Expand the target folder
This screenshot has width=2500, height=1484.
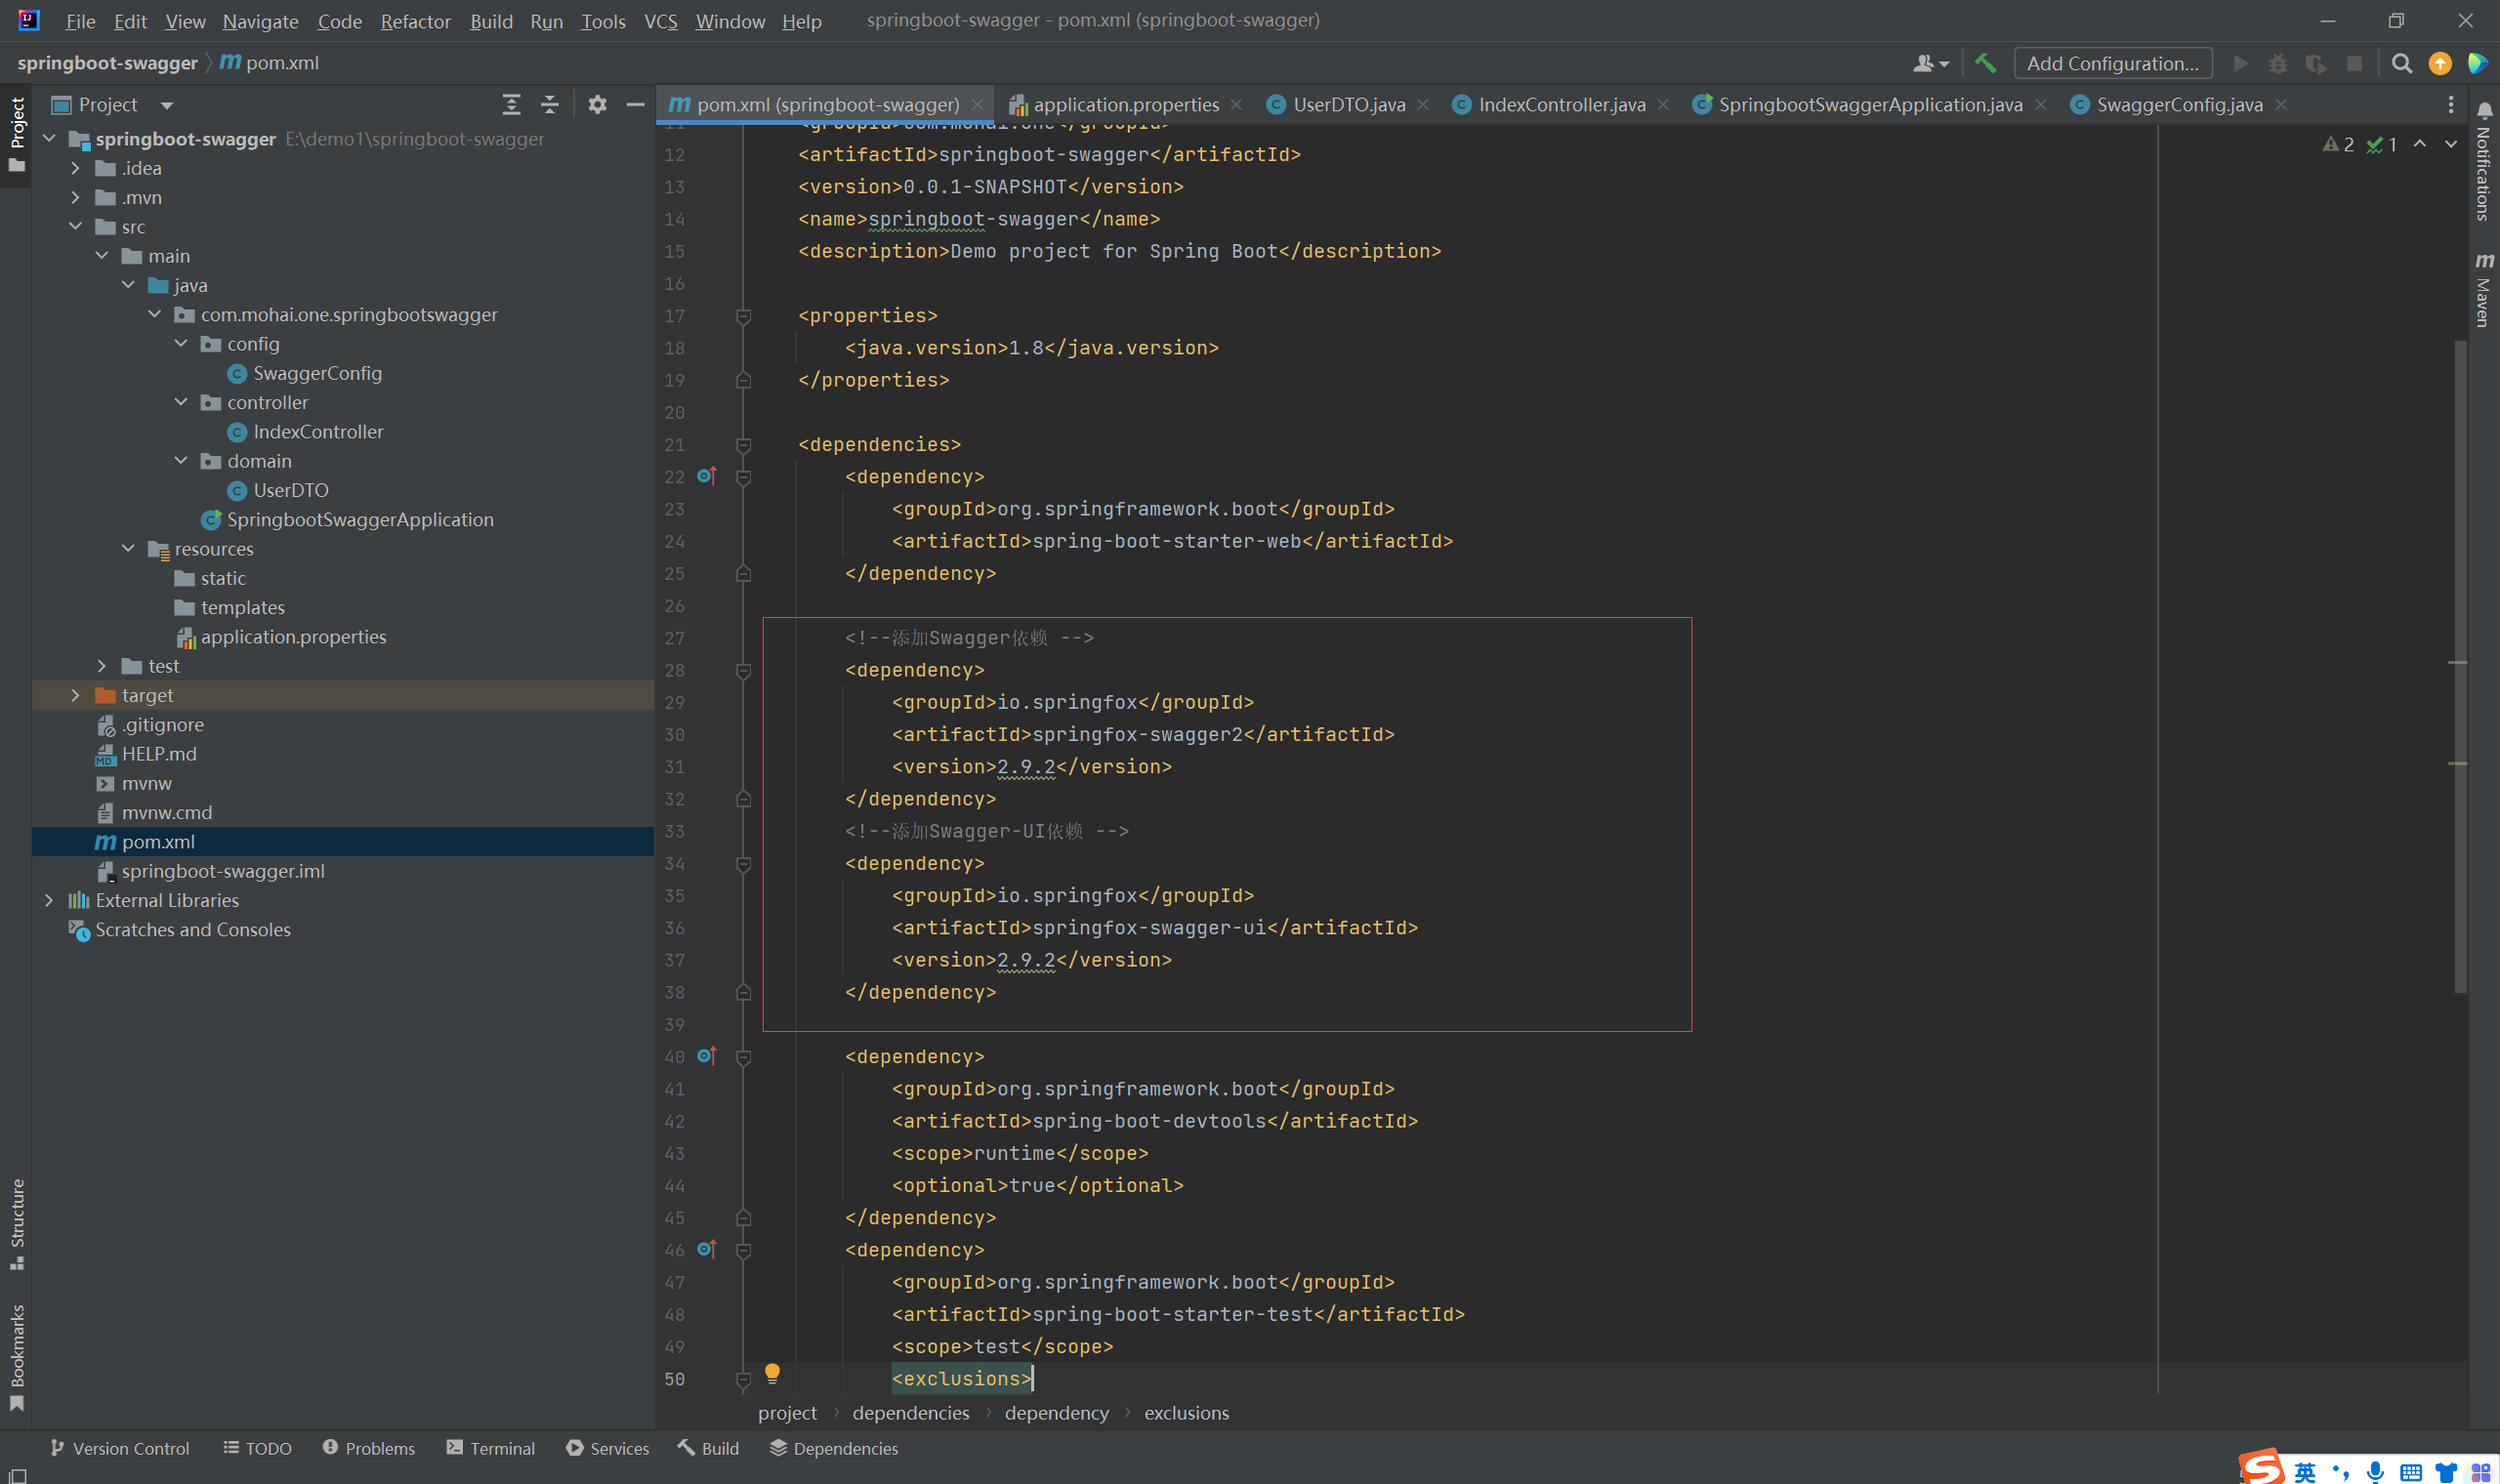click(75, 695)
